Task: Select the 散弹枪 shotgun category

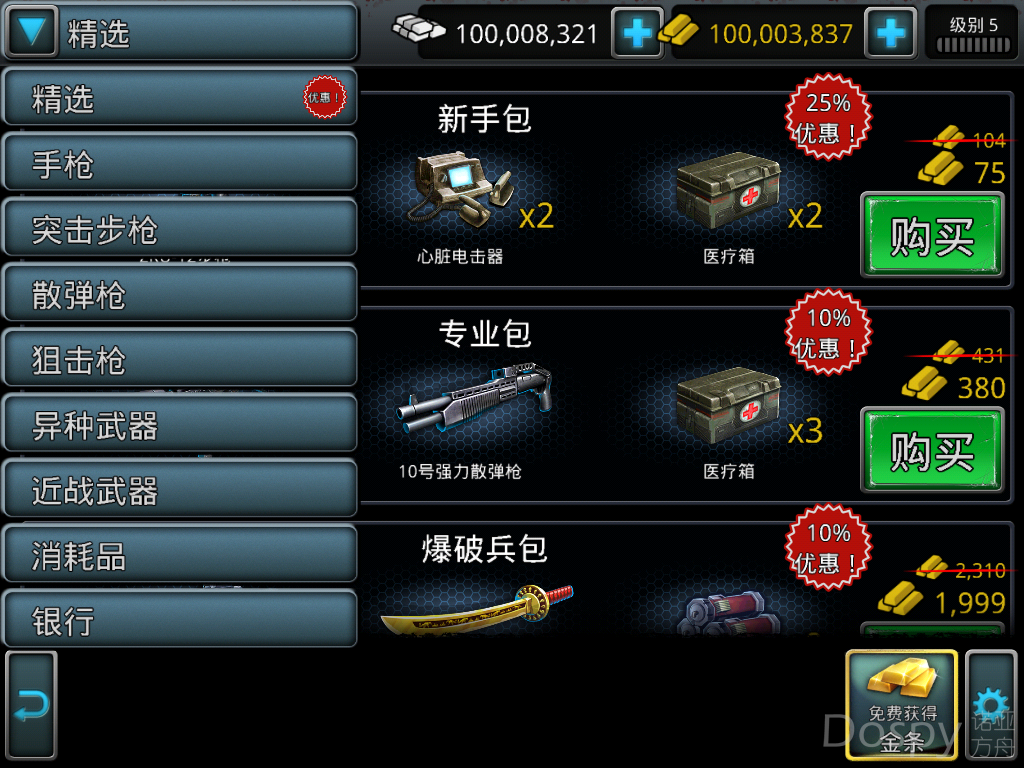Action: pos(180,293)
